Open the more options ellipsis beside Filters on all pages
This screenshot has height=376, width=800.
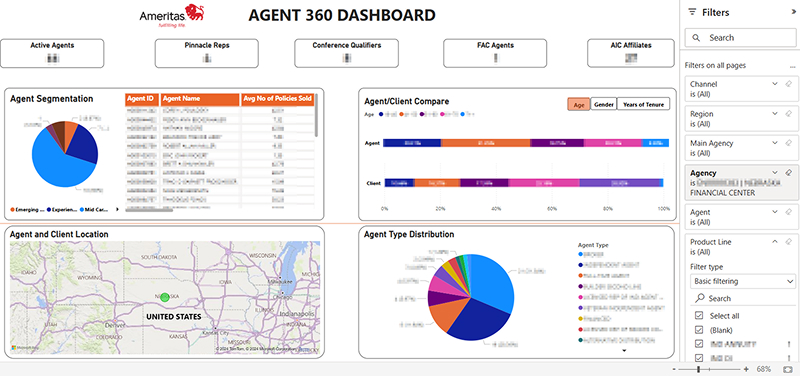pyautogui.click(x=792, y=66)
